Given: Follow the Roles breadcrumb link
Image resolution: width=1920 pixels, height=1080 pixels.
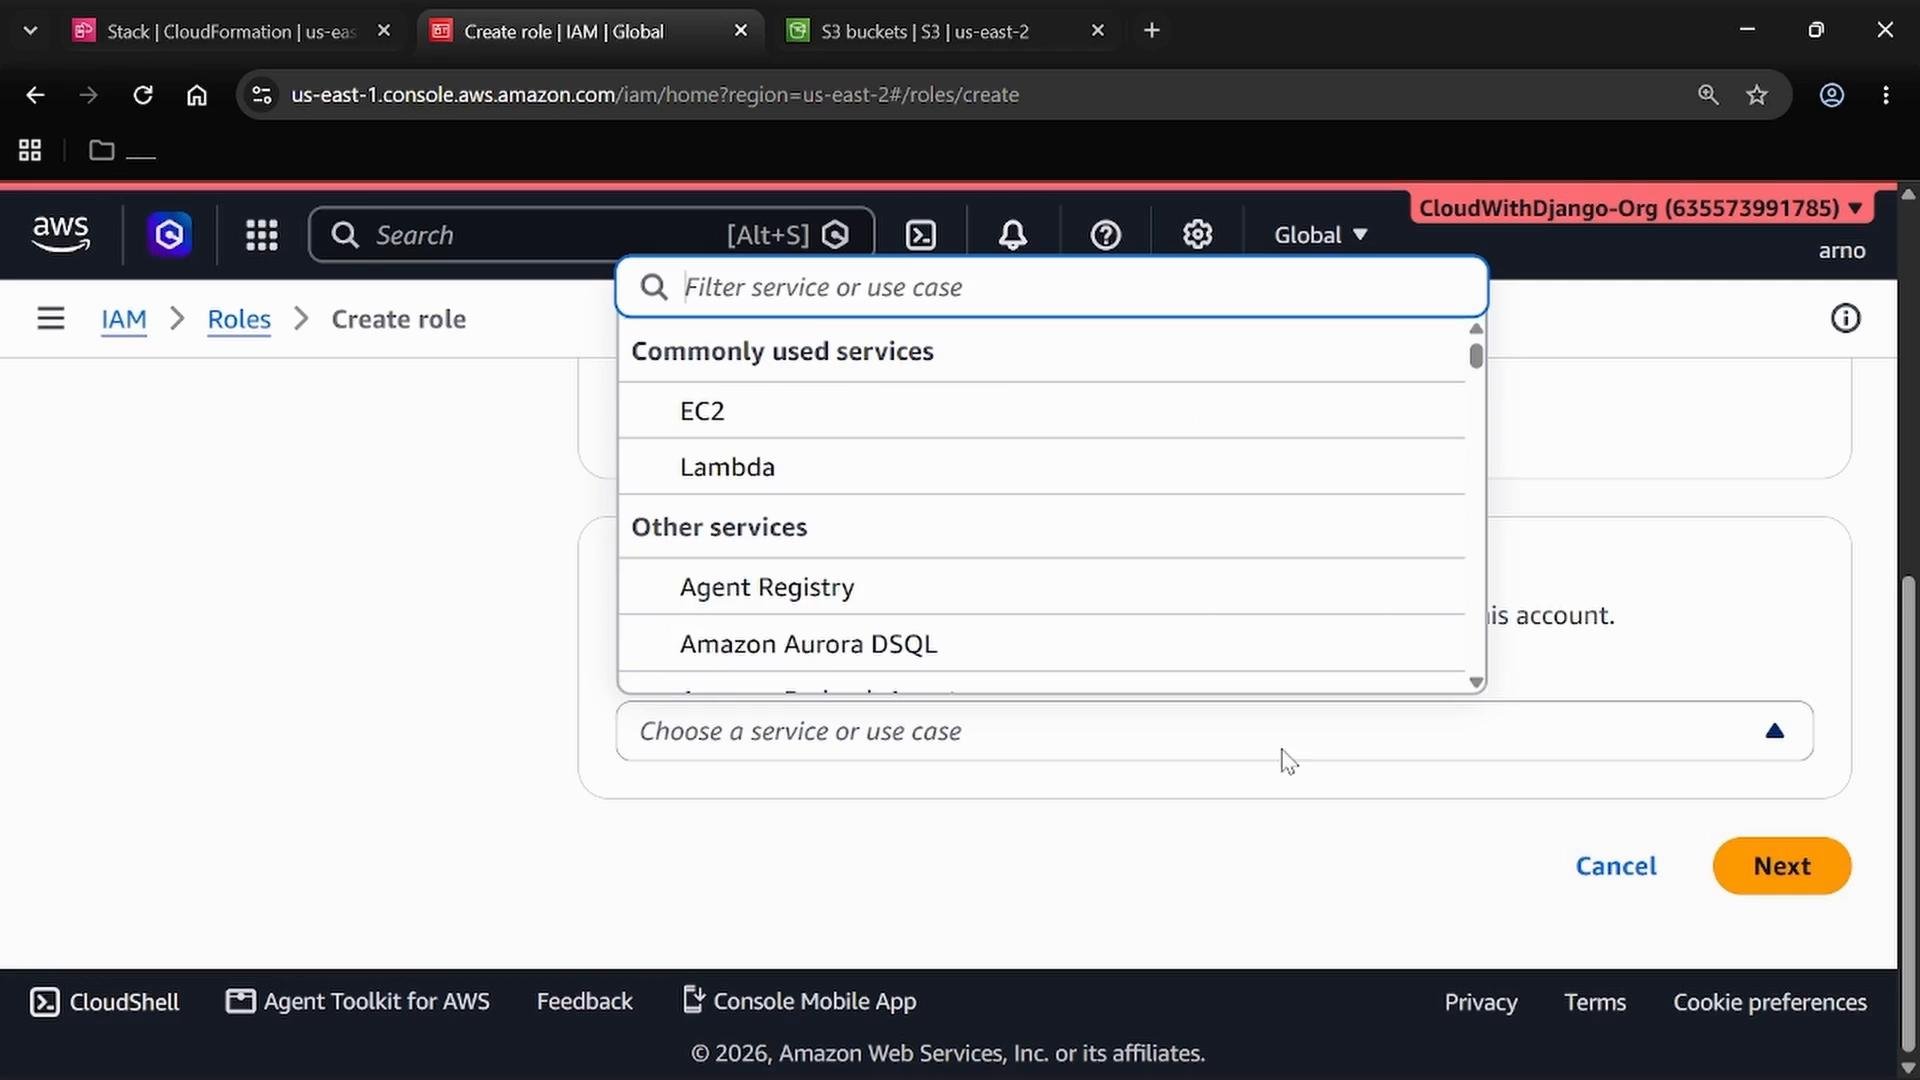Looking at the screenshot, I should 239,319.
